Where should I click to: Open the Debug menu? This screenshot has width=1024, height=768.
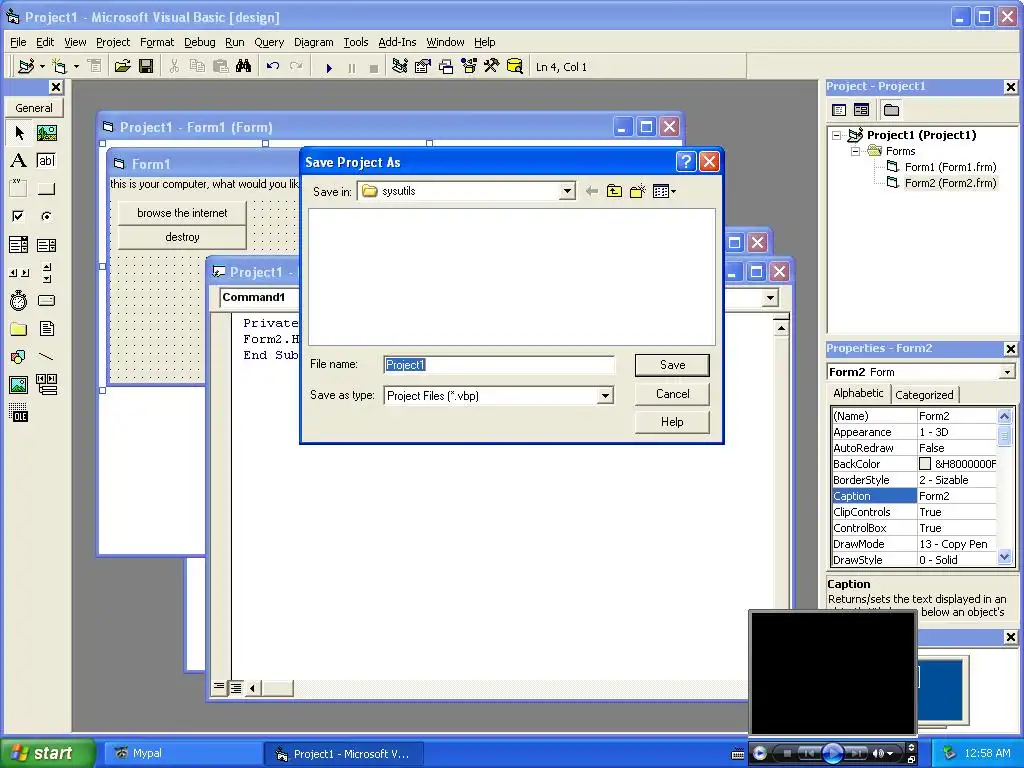click(199, 42)
